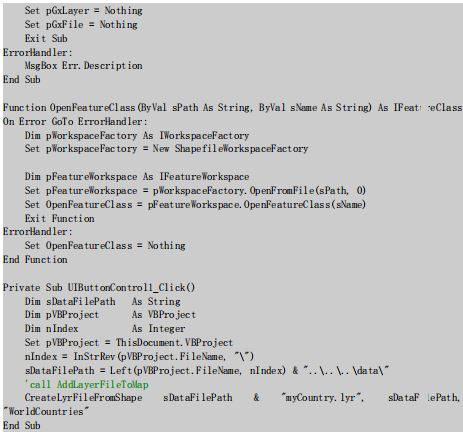Click the 'Set pGxLayer = Nothing' line
463x432 pixels.
pos(84,11)
